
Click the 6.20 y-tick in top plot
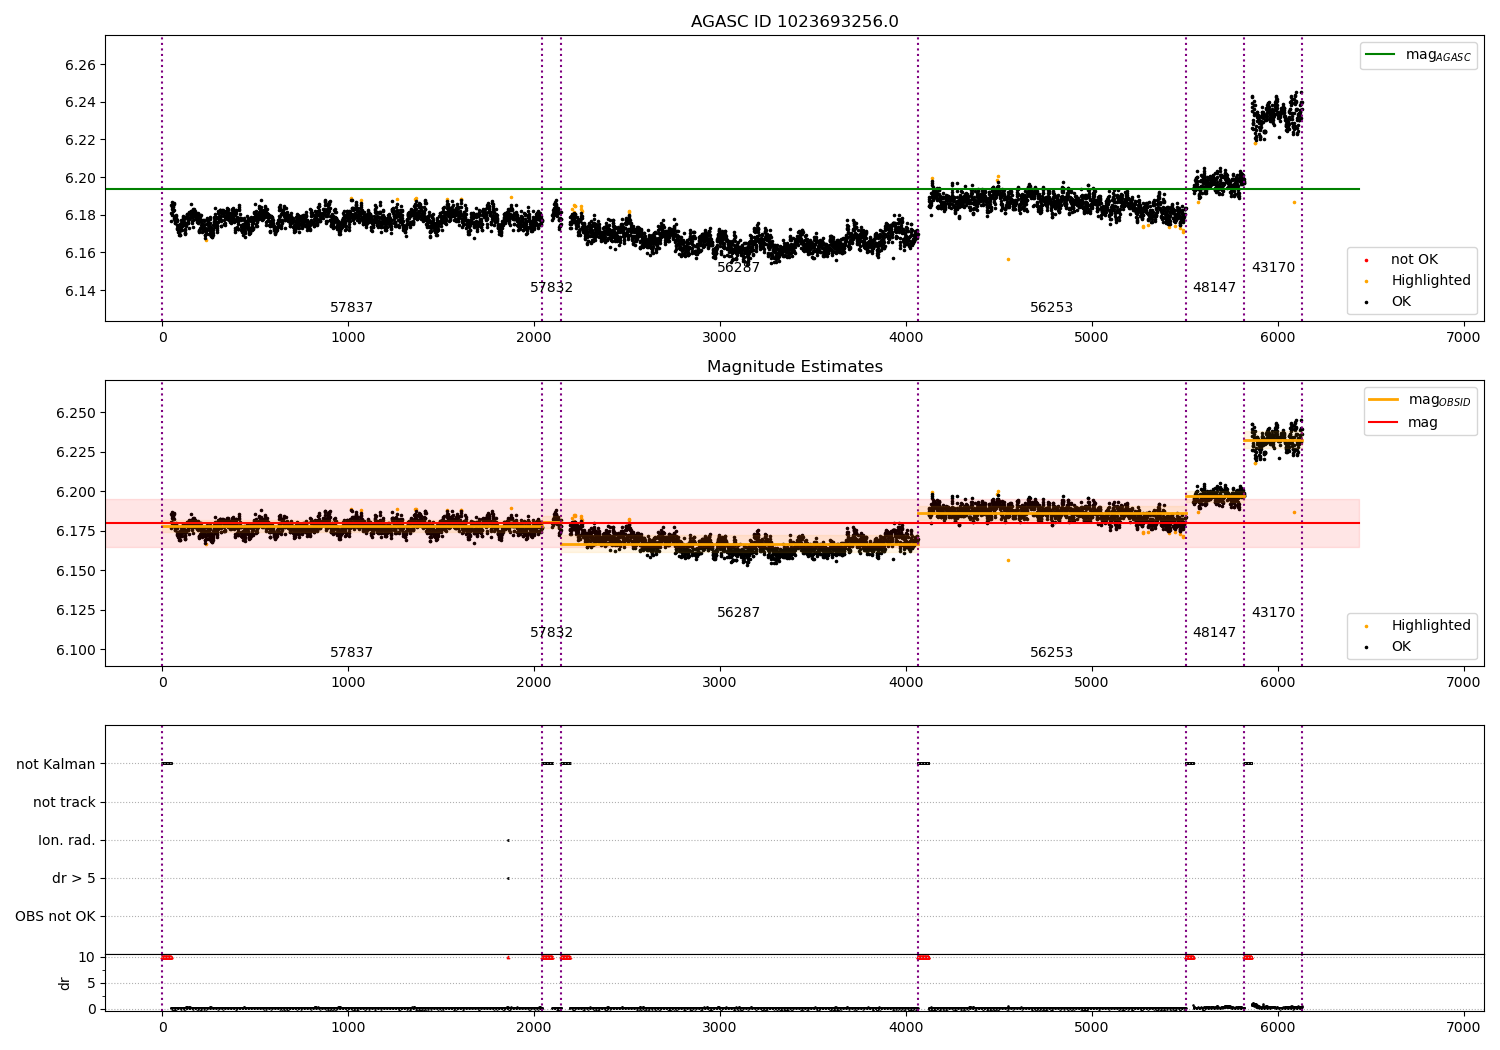[x=80, y=178]
